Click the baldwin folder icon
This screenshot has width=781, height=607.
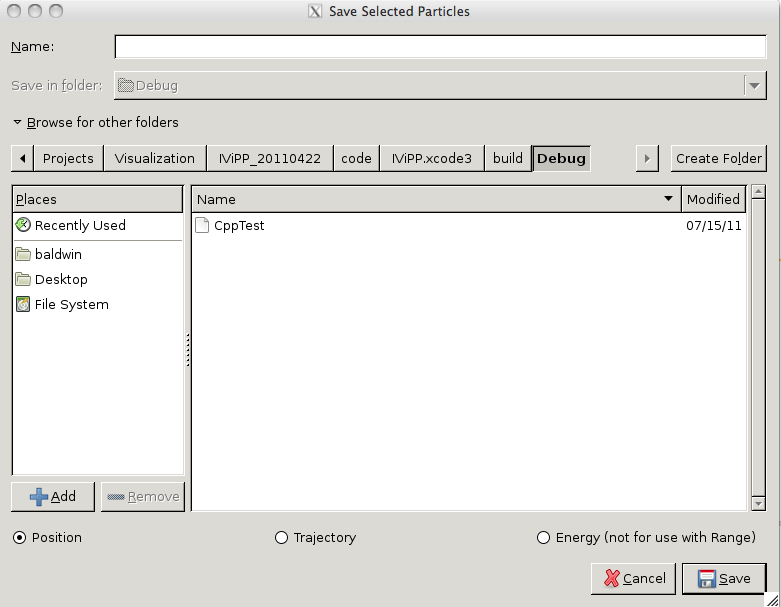(x=23, y=254)
